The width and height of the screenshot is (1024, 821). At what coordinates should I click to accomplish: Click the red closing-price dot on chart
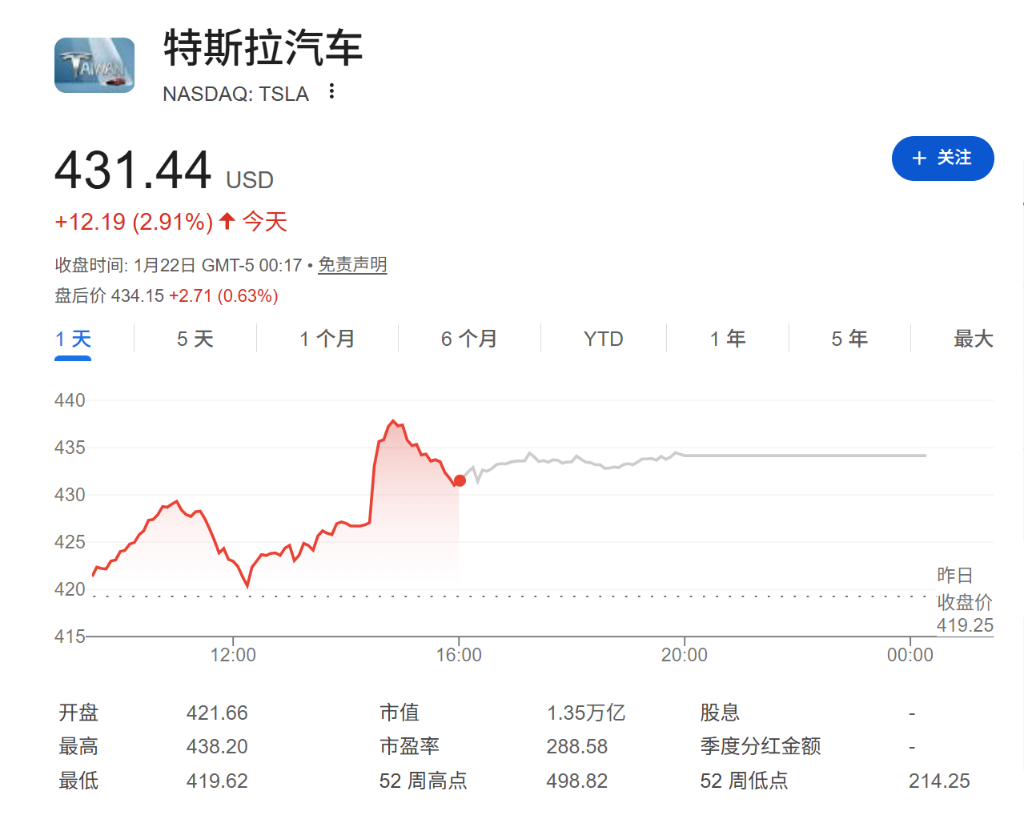pyautogui.click(x=459, y=481)
